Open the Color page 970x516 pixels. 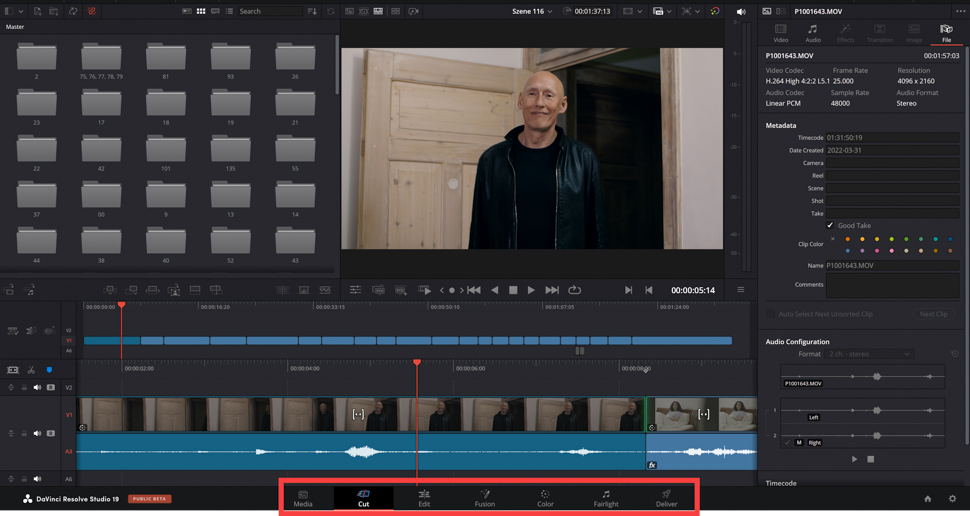coord(545,497)
